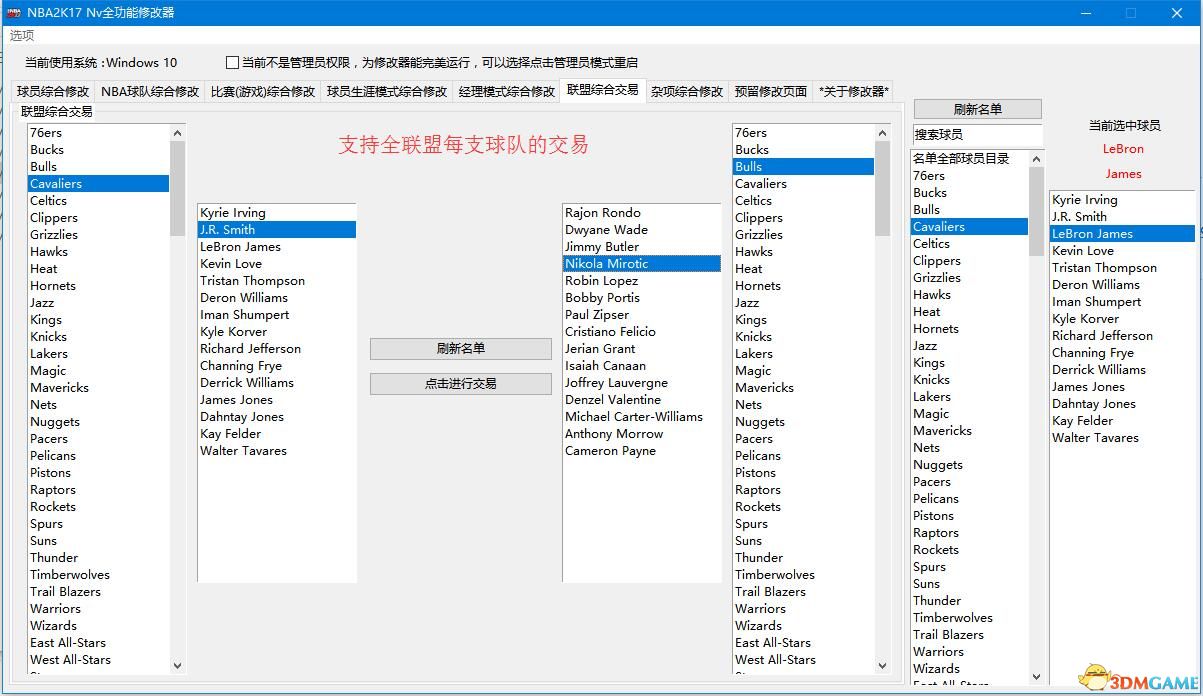Switch to the NBA球队综合修改 tab
This screenshot has width=1203, height=696.
pos(150,91)
